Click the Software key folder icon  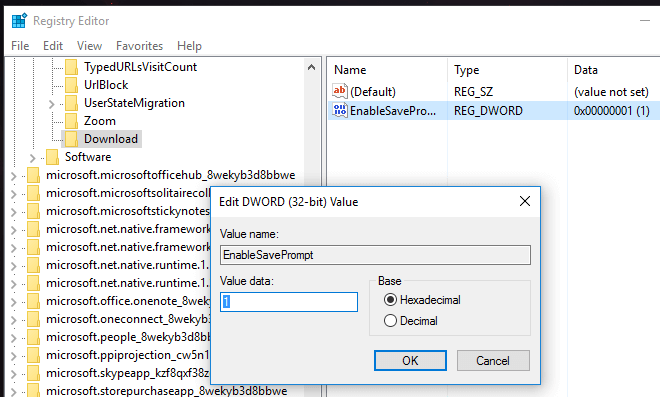(x=52, y=157)
